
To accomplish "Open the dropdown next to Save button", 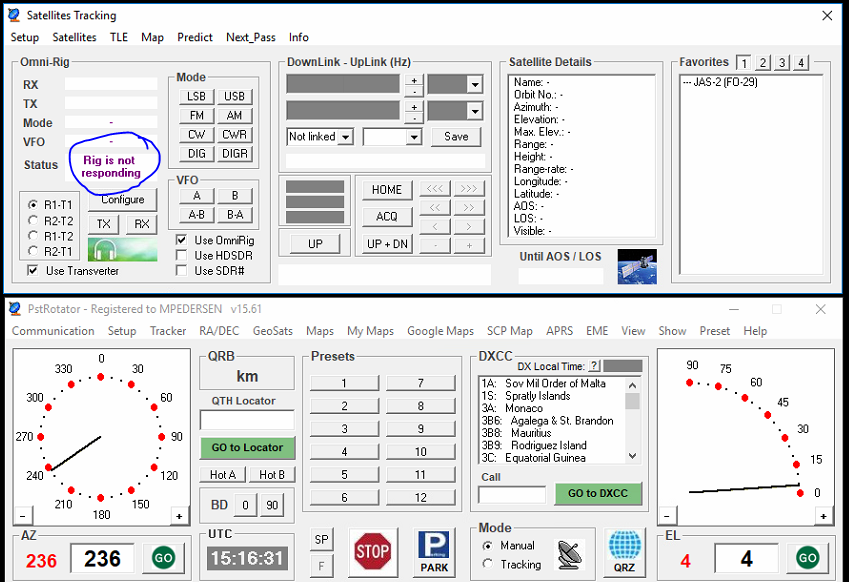I will pyautogui.click(x=414, y=137).
